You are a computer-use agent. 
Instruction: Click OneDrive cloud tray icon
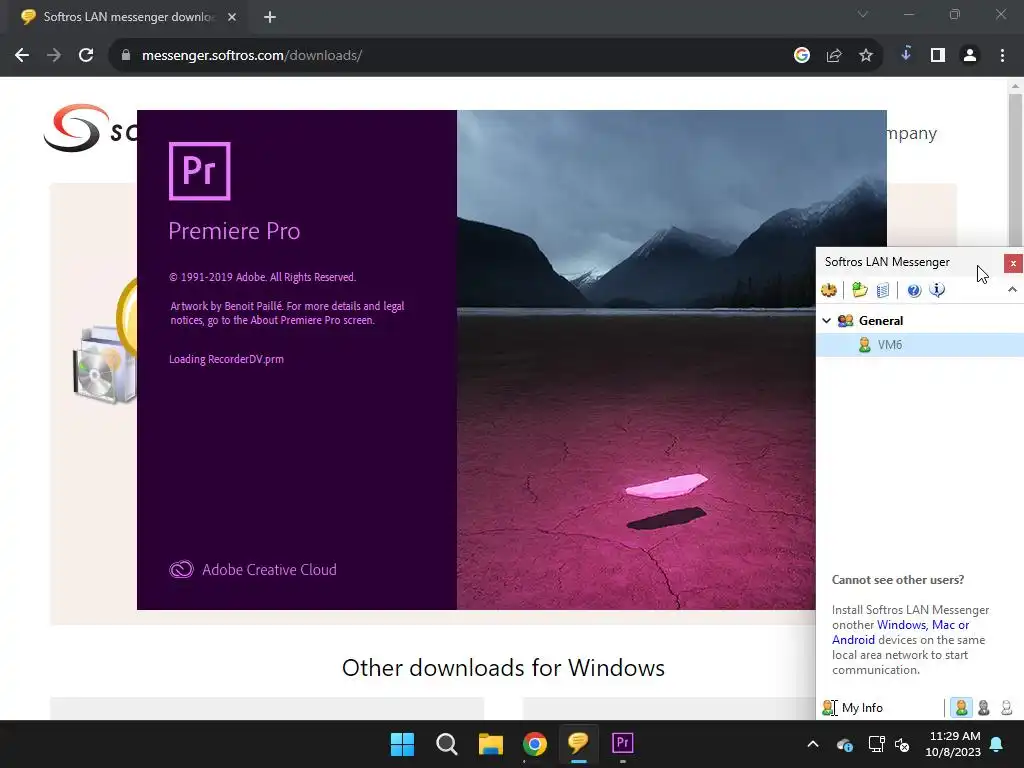844,744
